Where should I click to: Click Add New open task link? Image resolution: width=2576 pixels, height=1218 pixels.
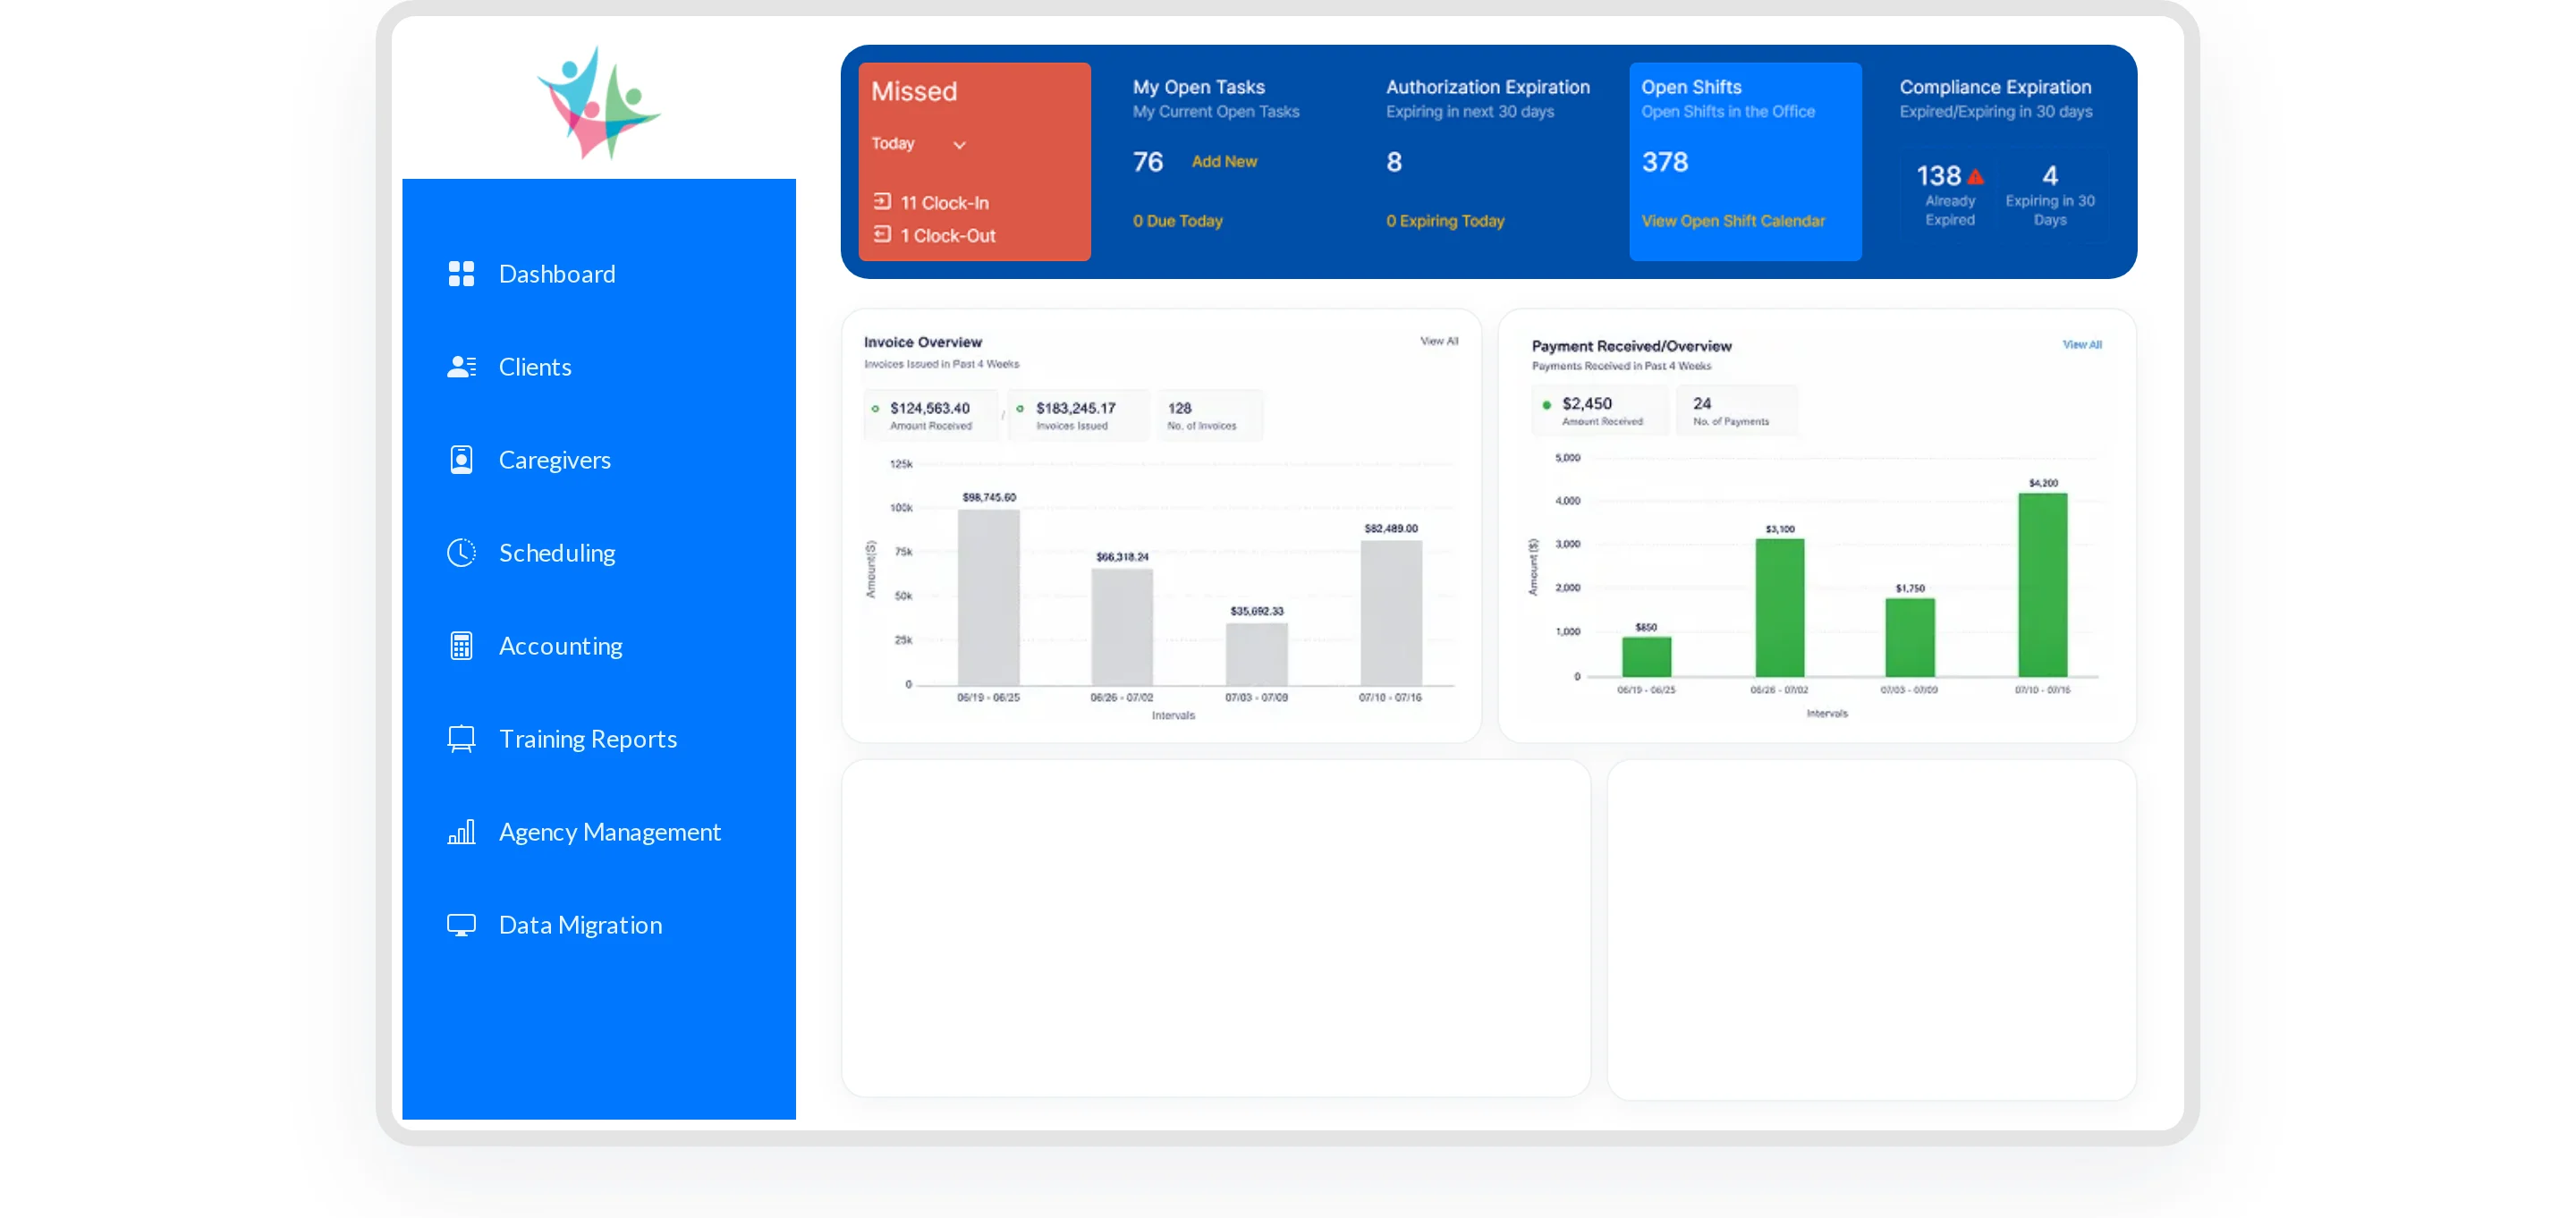point(1224,162)
